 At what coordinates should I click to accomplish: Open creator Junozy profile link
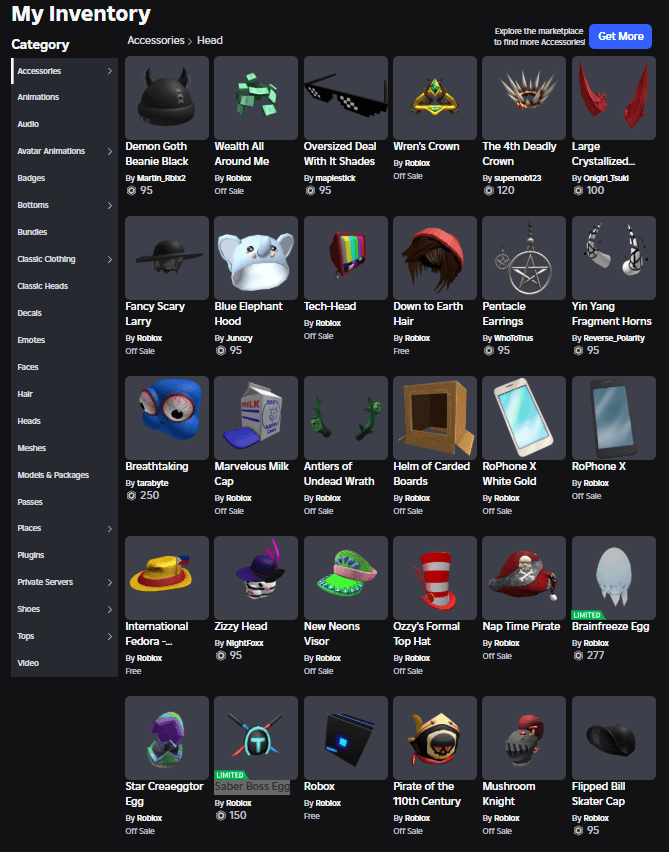239,339
